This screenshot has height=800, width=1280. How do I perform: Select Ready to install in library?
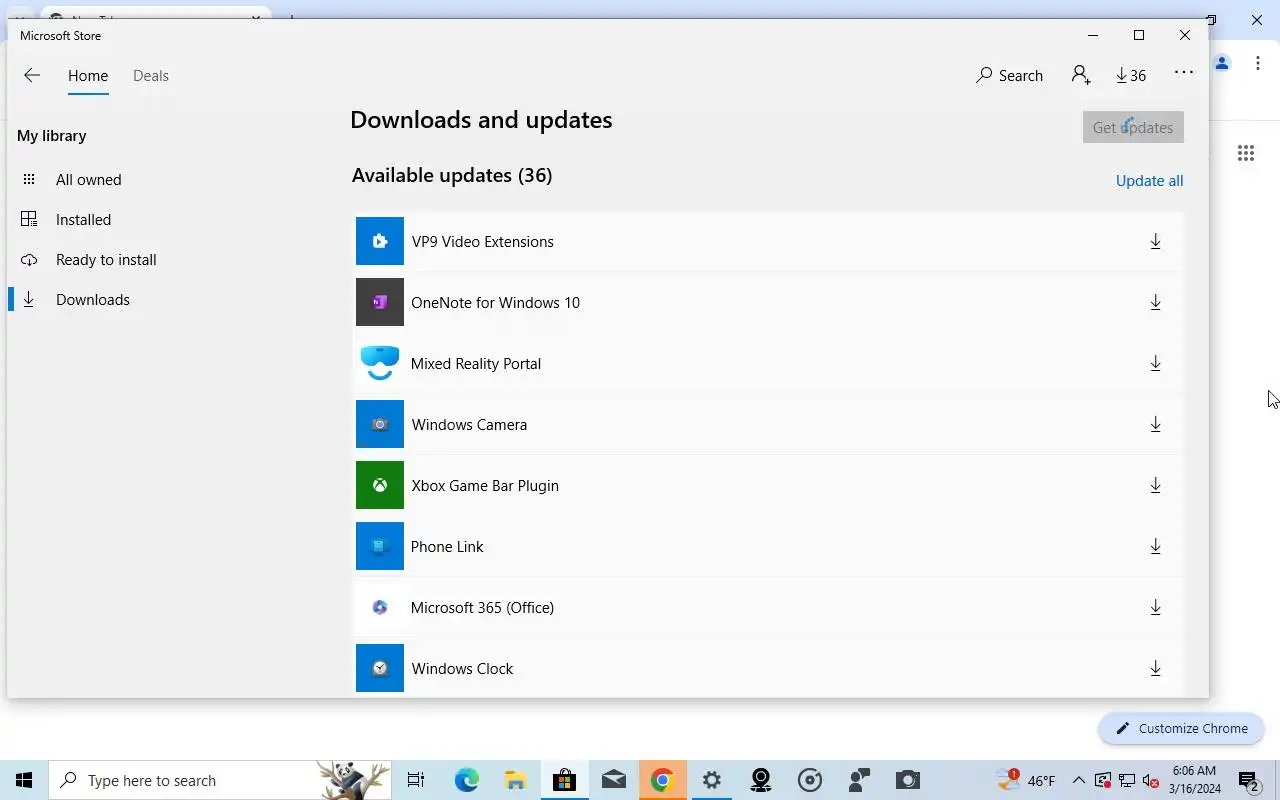pos(106,260)
